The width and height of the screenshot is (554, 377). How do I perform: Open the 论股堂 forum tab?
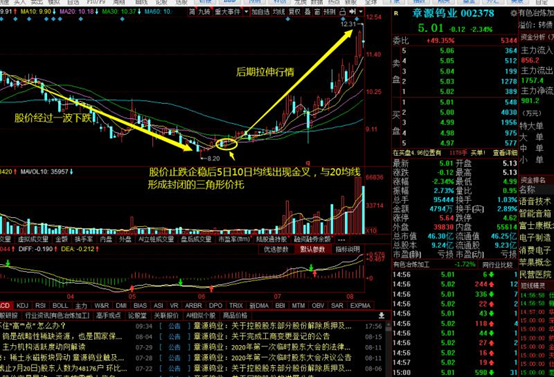[137, 316]
